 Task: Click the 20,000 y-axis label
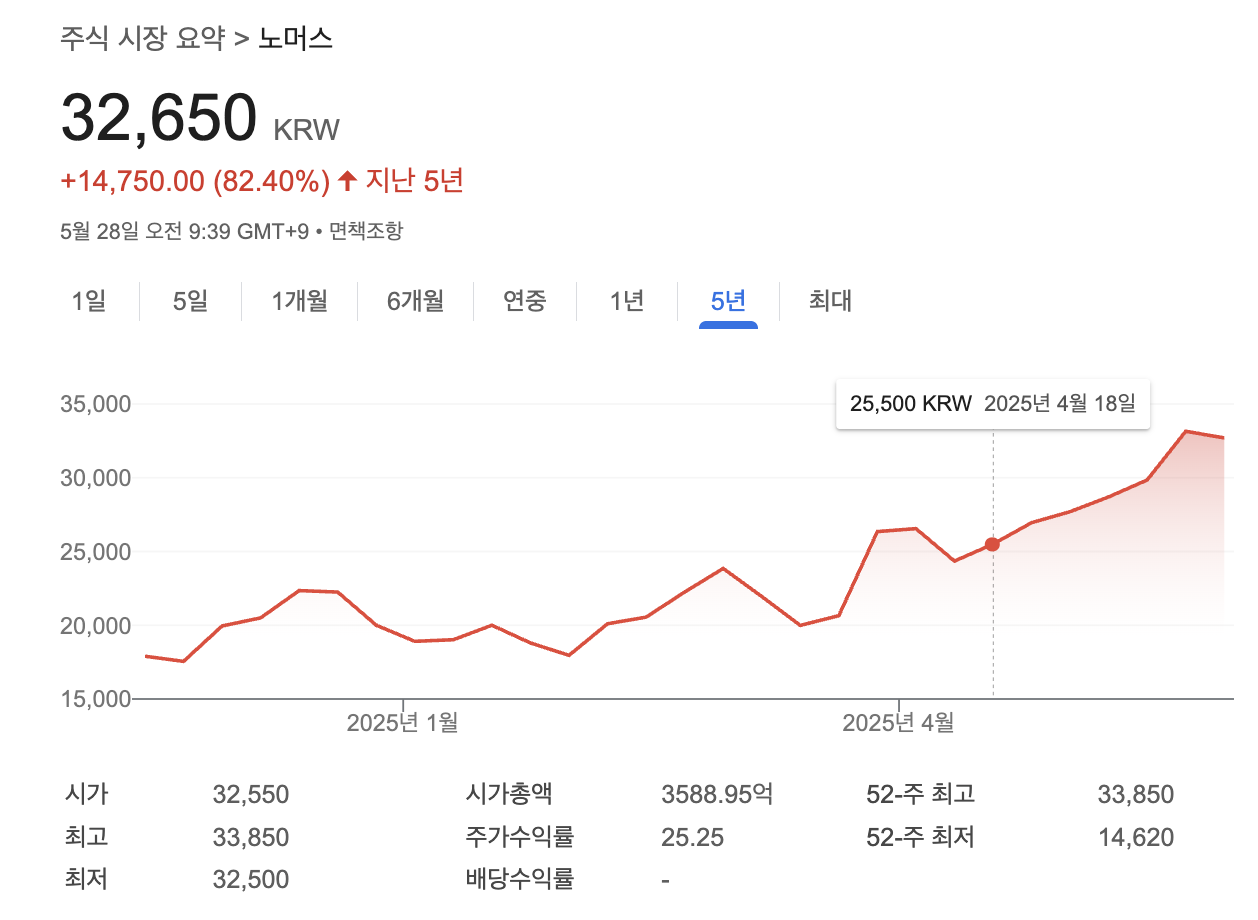pos(96,626)
